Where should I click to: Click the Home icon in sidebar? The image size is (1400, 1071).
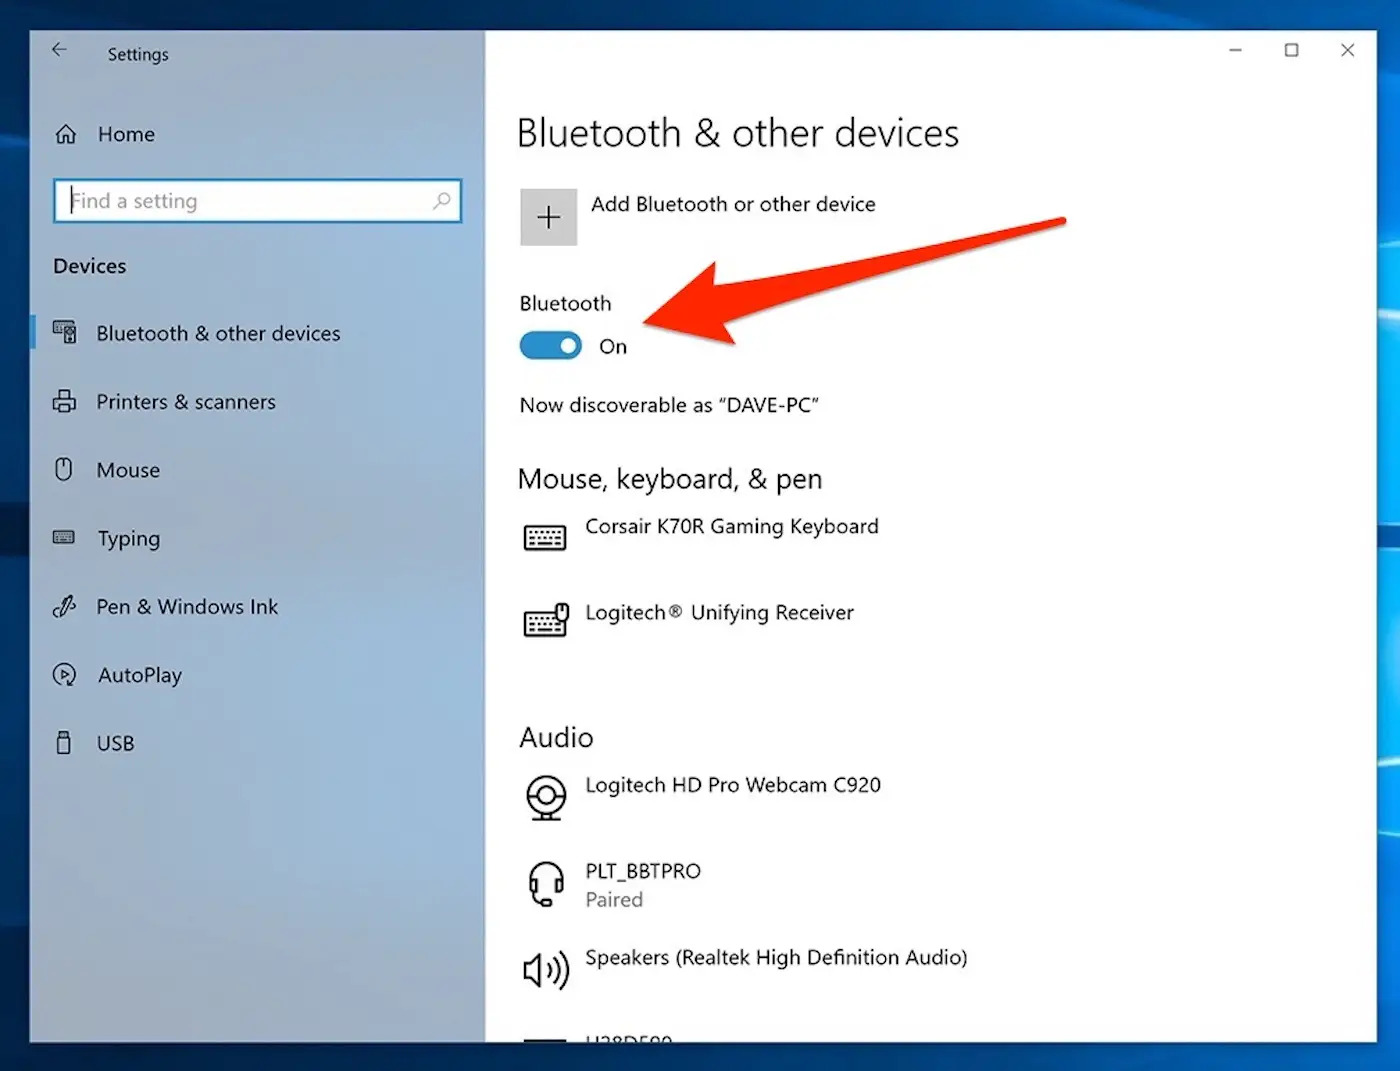pos(66,134)
